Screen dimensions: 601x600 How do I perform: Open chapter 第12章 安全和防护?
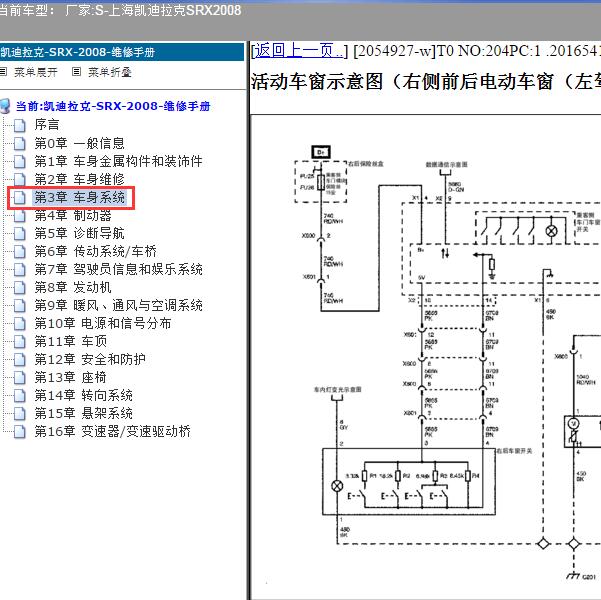pyautogui.click(x=90, y=360)
